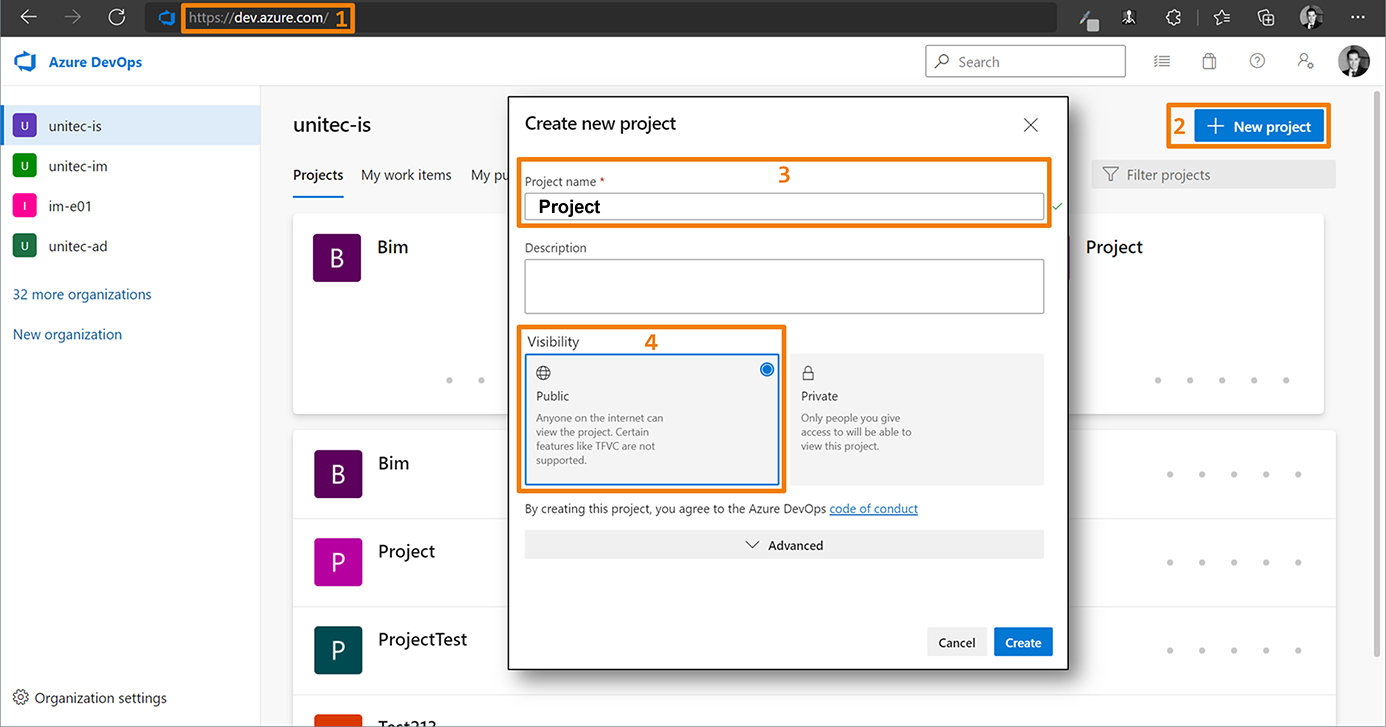Click the help question mark icon
The height and width of the screenshot is (727, 1386).
click(x=1257, y=61)
